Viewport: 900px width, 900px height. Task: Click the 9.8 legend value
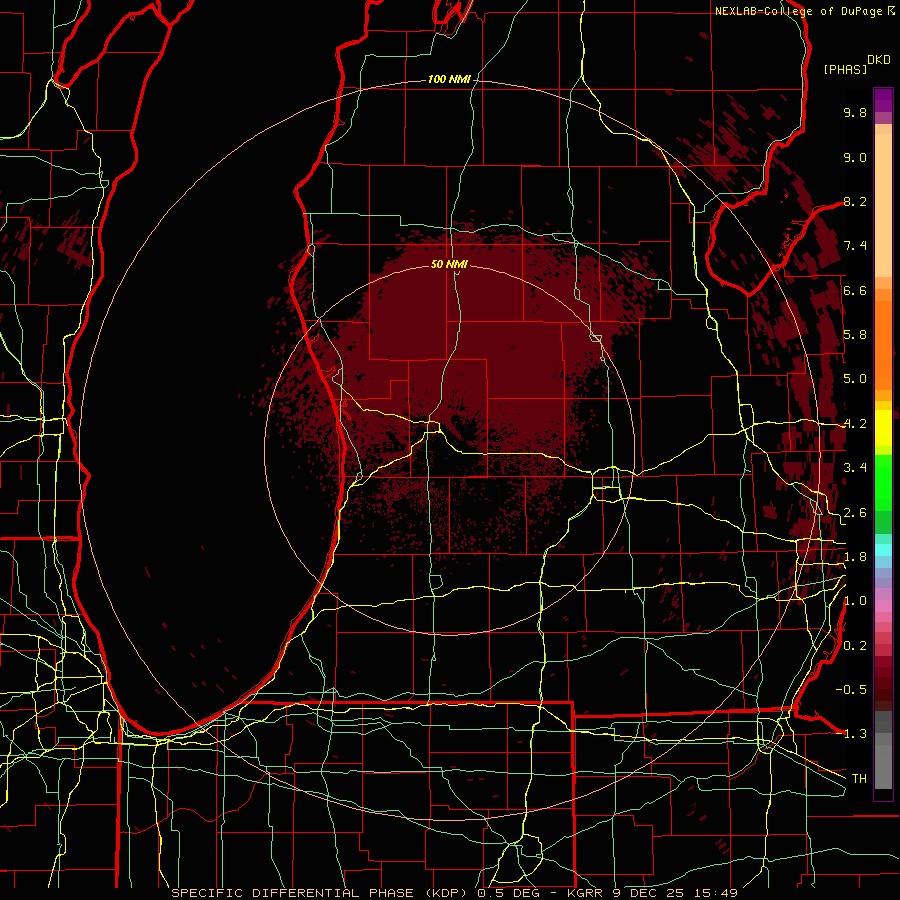pyautogui.click(x=855, y=112)
